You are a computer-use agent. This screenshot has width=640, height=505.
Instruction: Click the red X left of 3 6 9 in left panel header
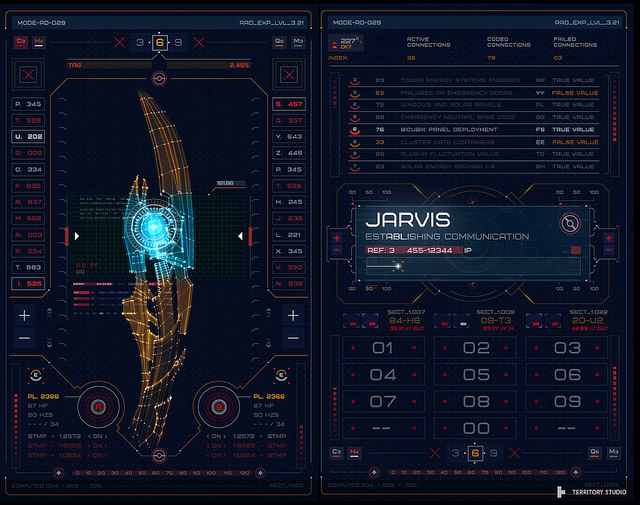click(120, 42)
